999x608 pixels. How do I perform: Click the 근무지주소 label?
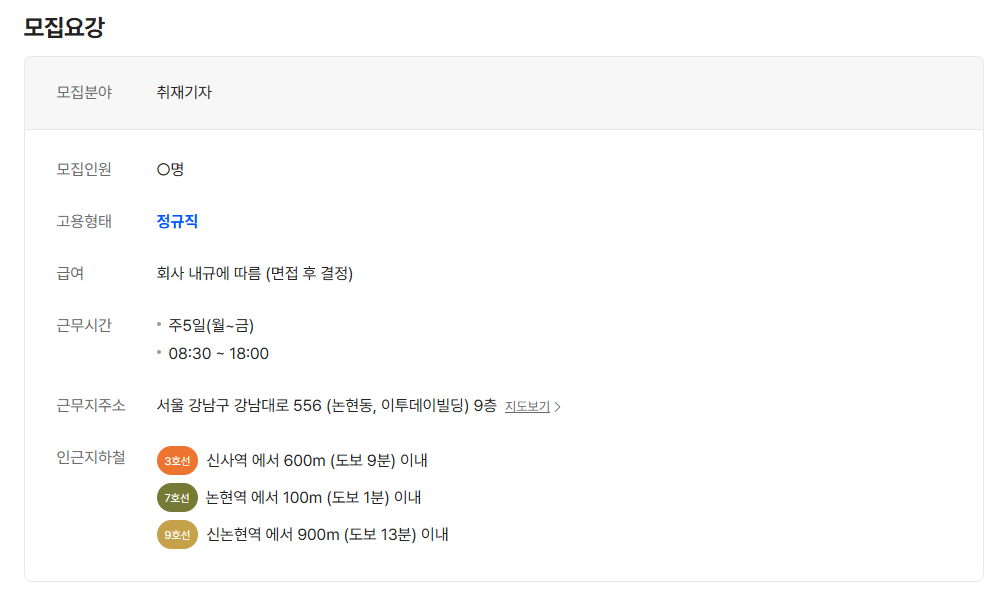[x=91, y=405]
